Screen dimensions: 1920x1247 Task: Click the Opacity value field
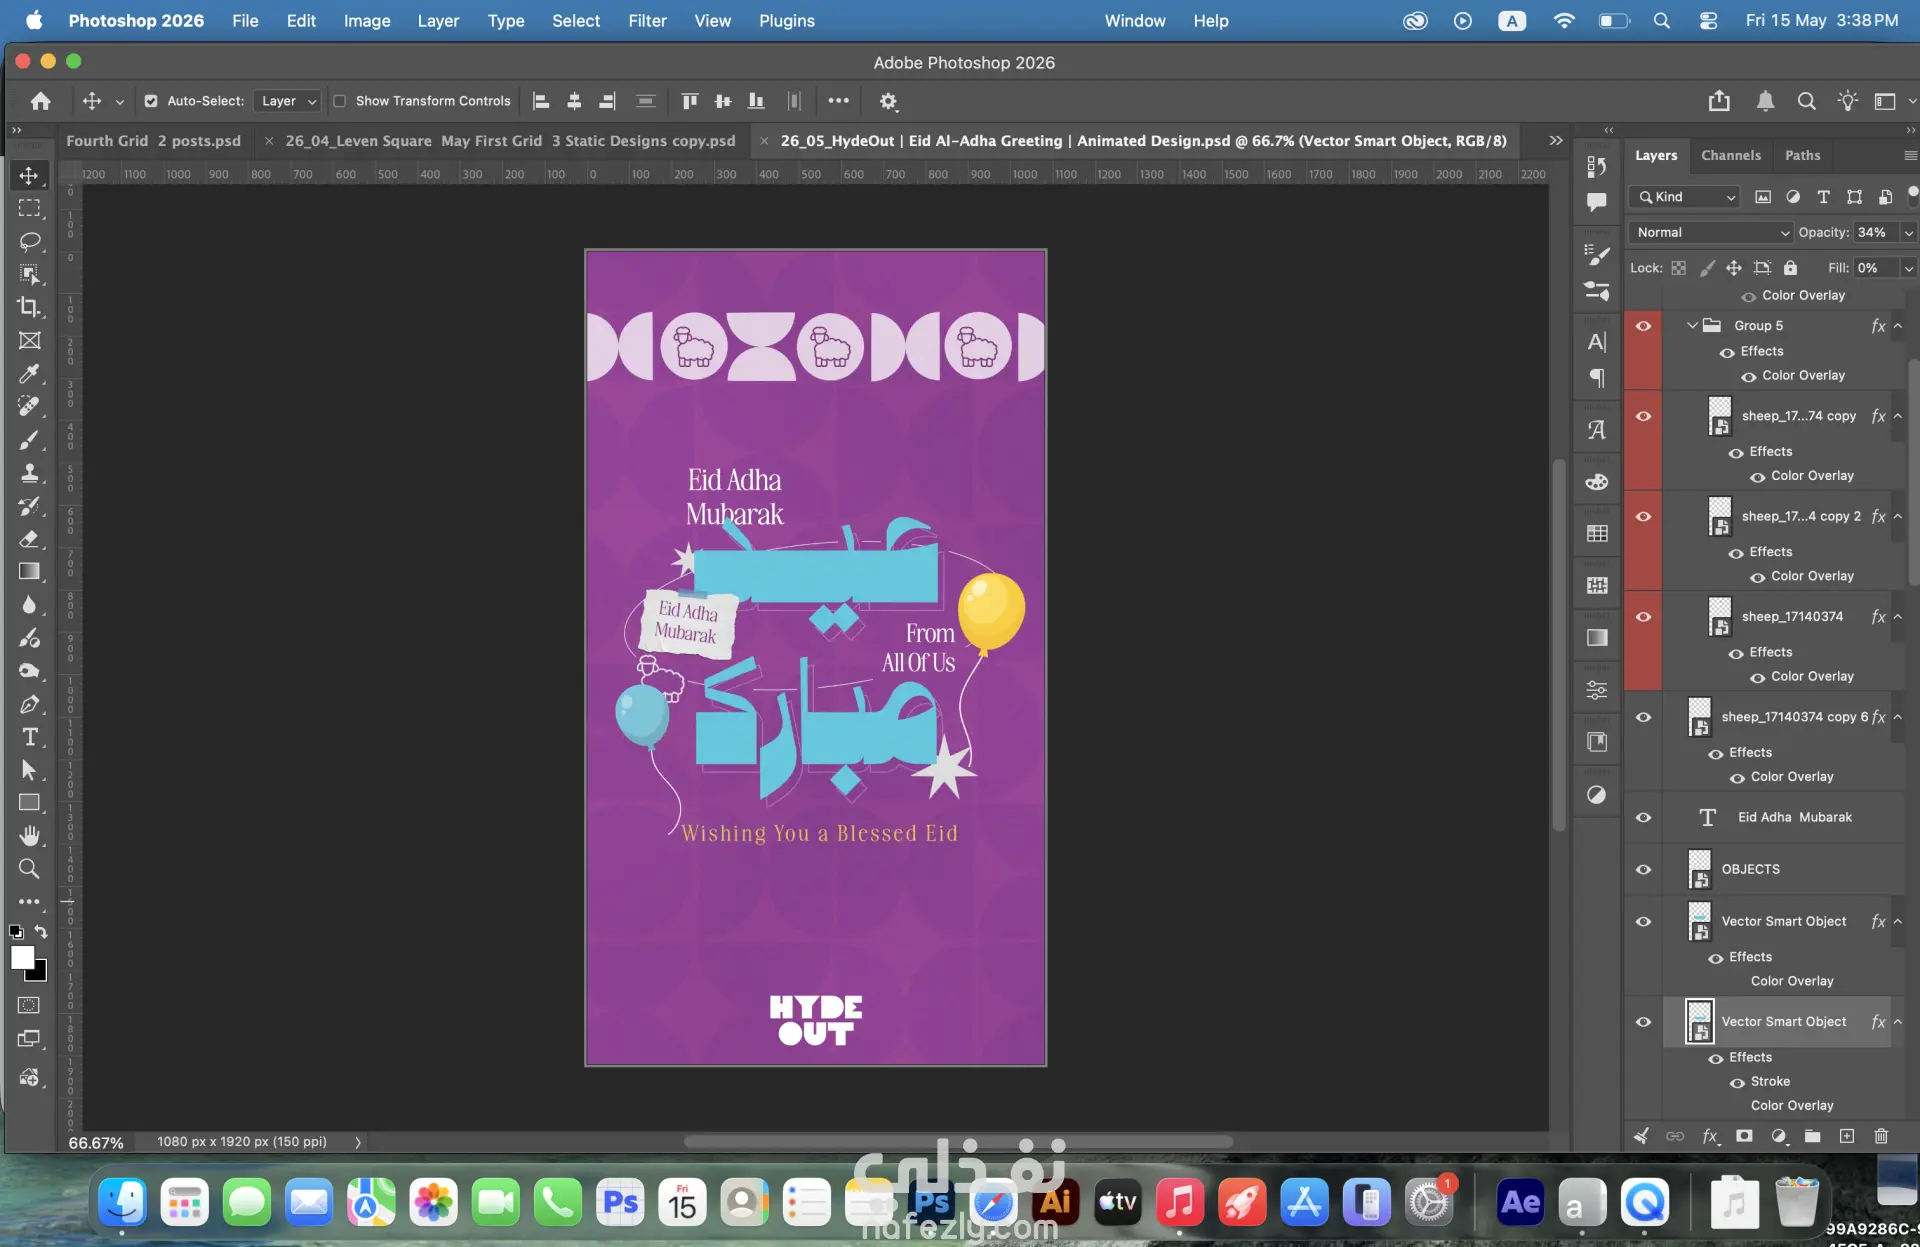[1875, 232]
